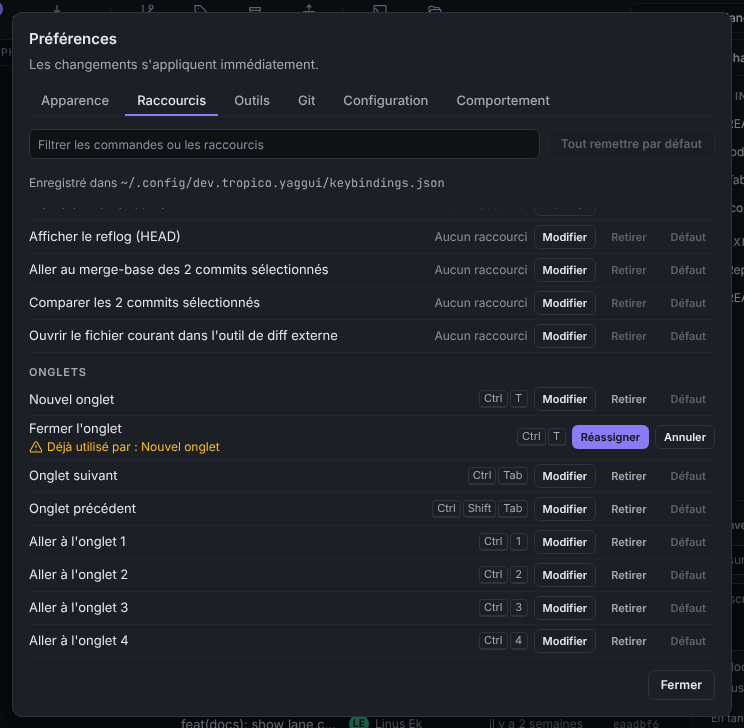Focus the shortcut filter search field
The height and width of the screenshot is (728, 744).
tap(284, 144)
